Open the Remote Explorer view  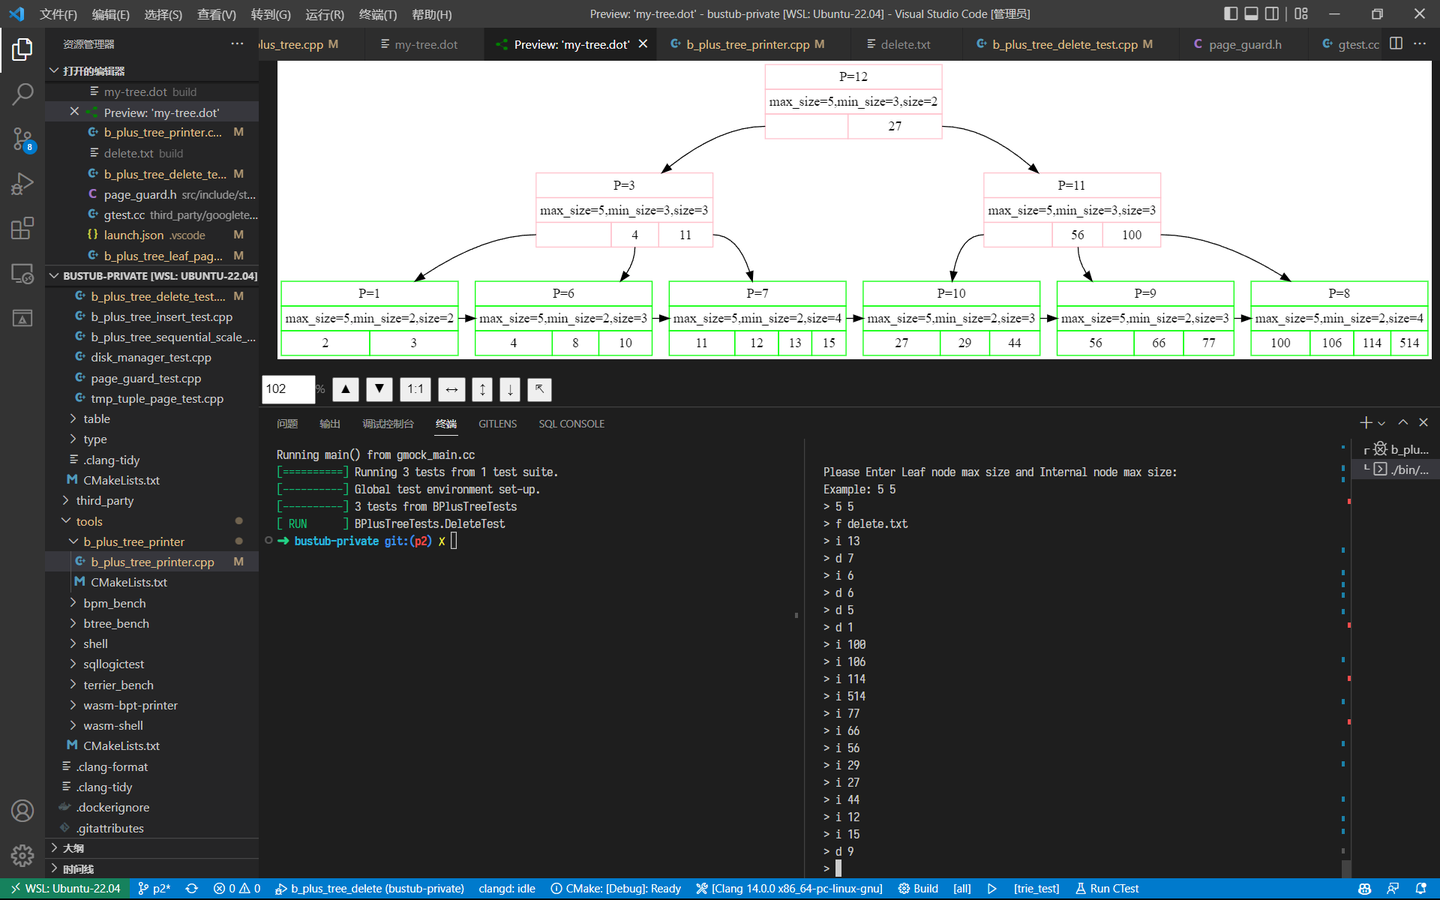point(22,274)
